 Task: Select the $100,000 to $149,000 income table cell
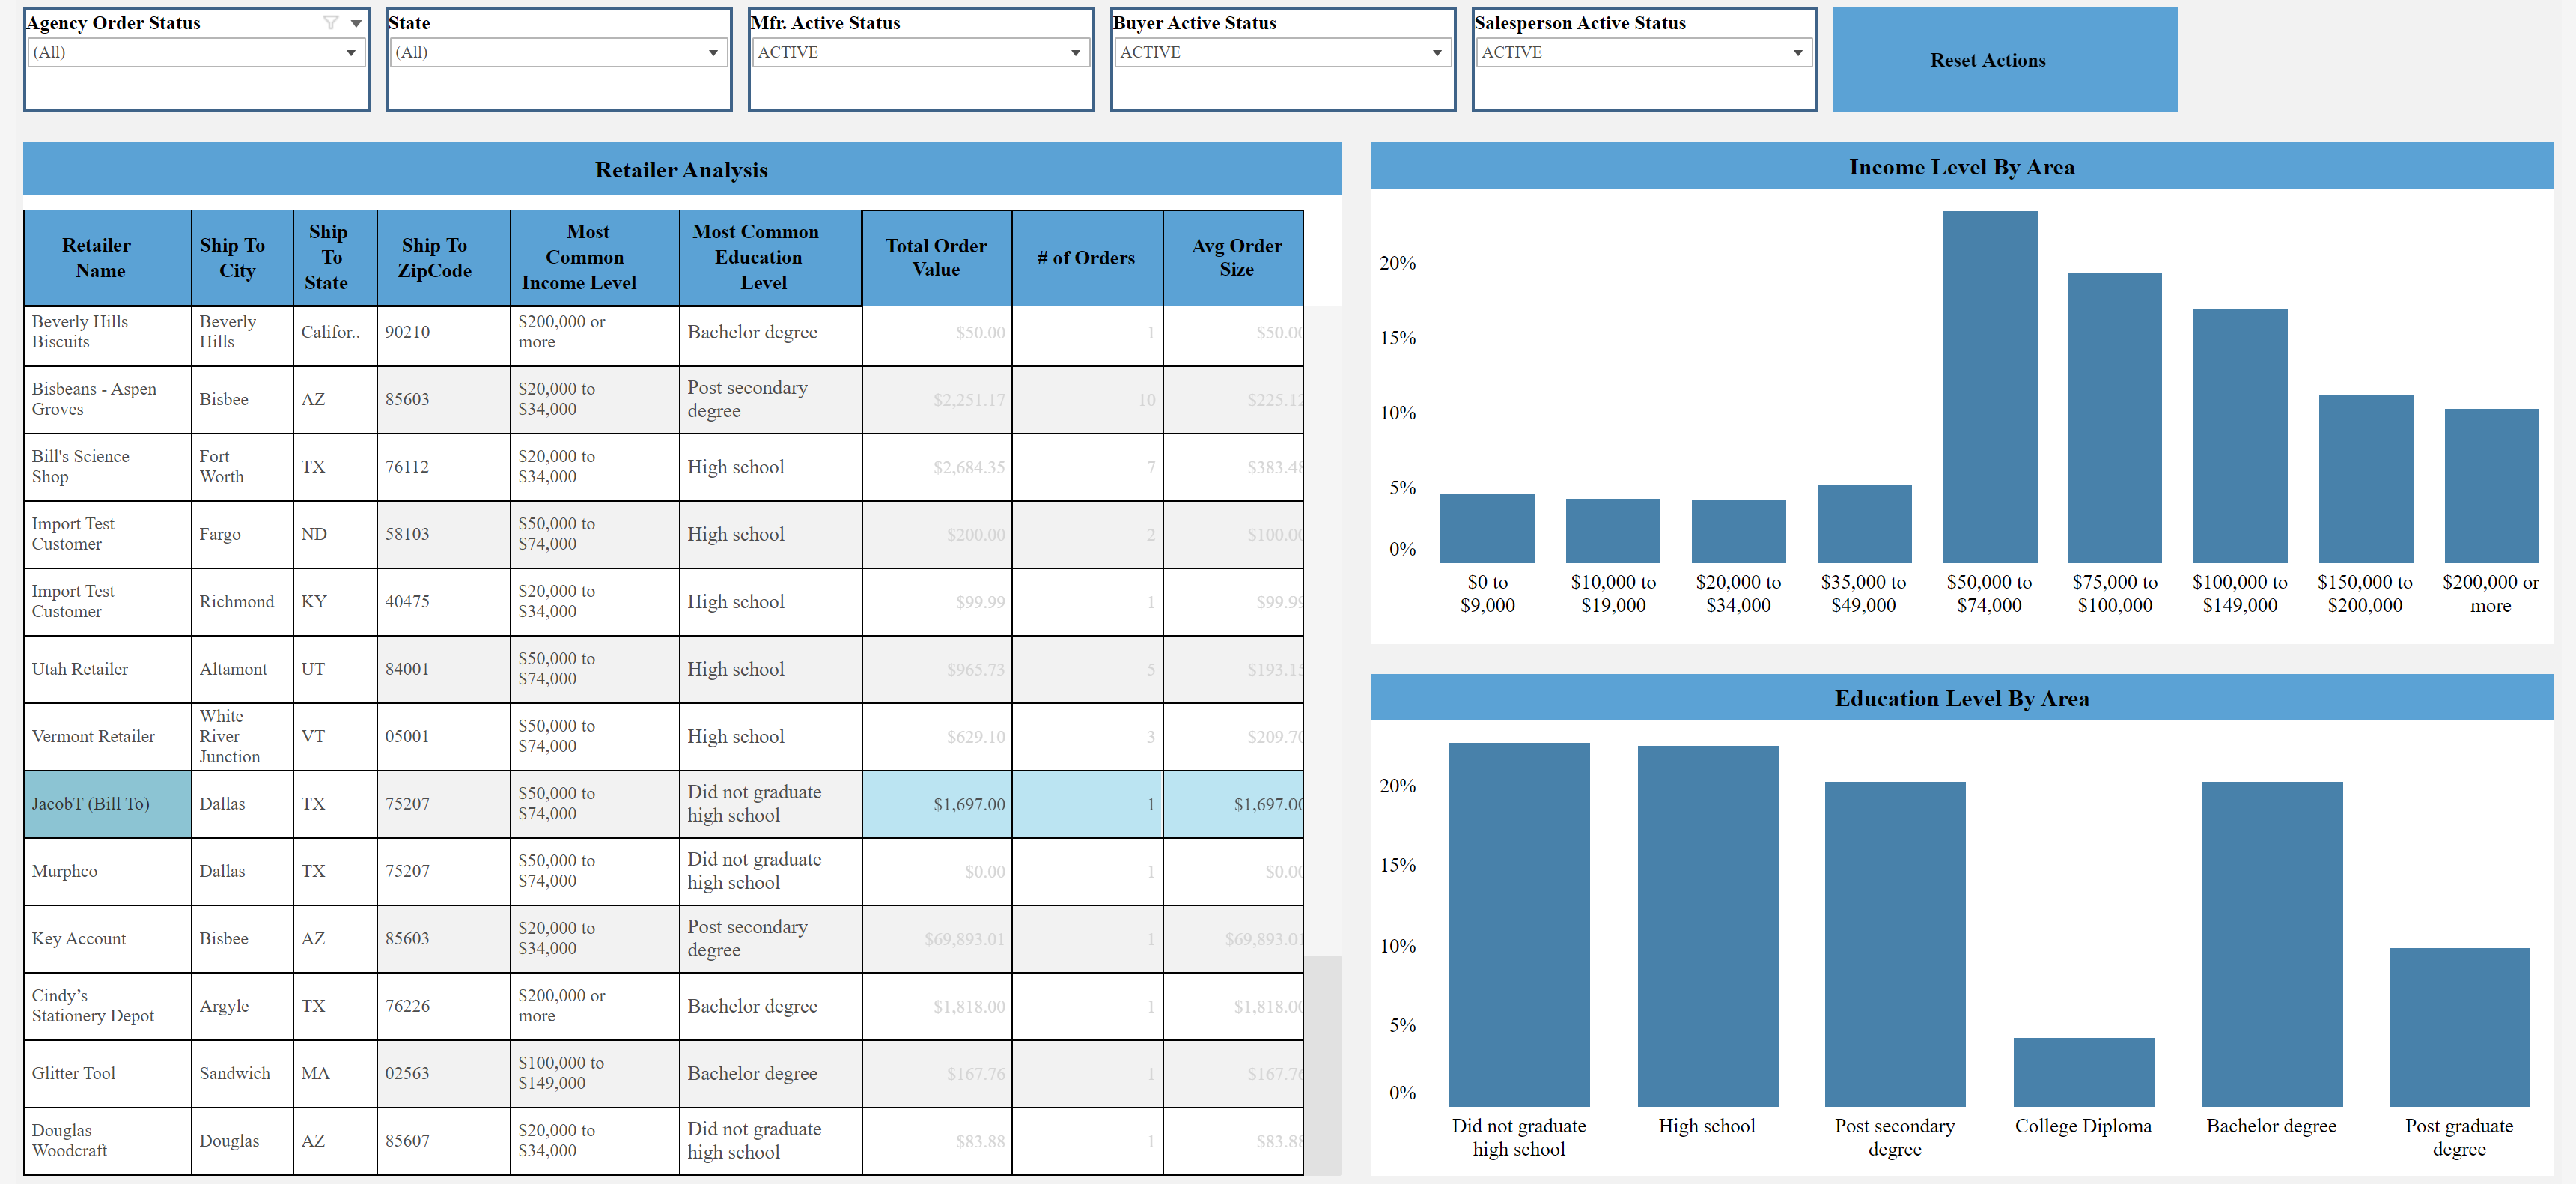click(595, 1073)
